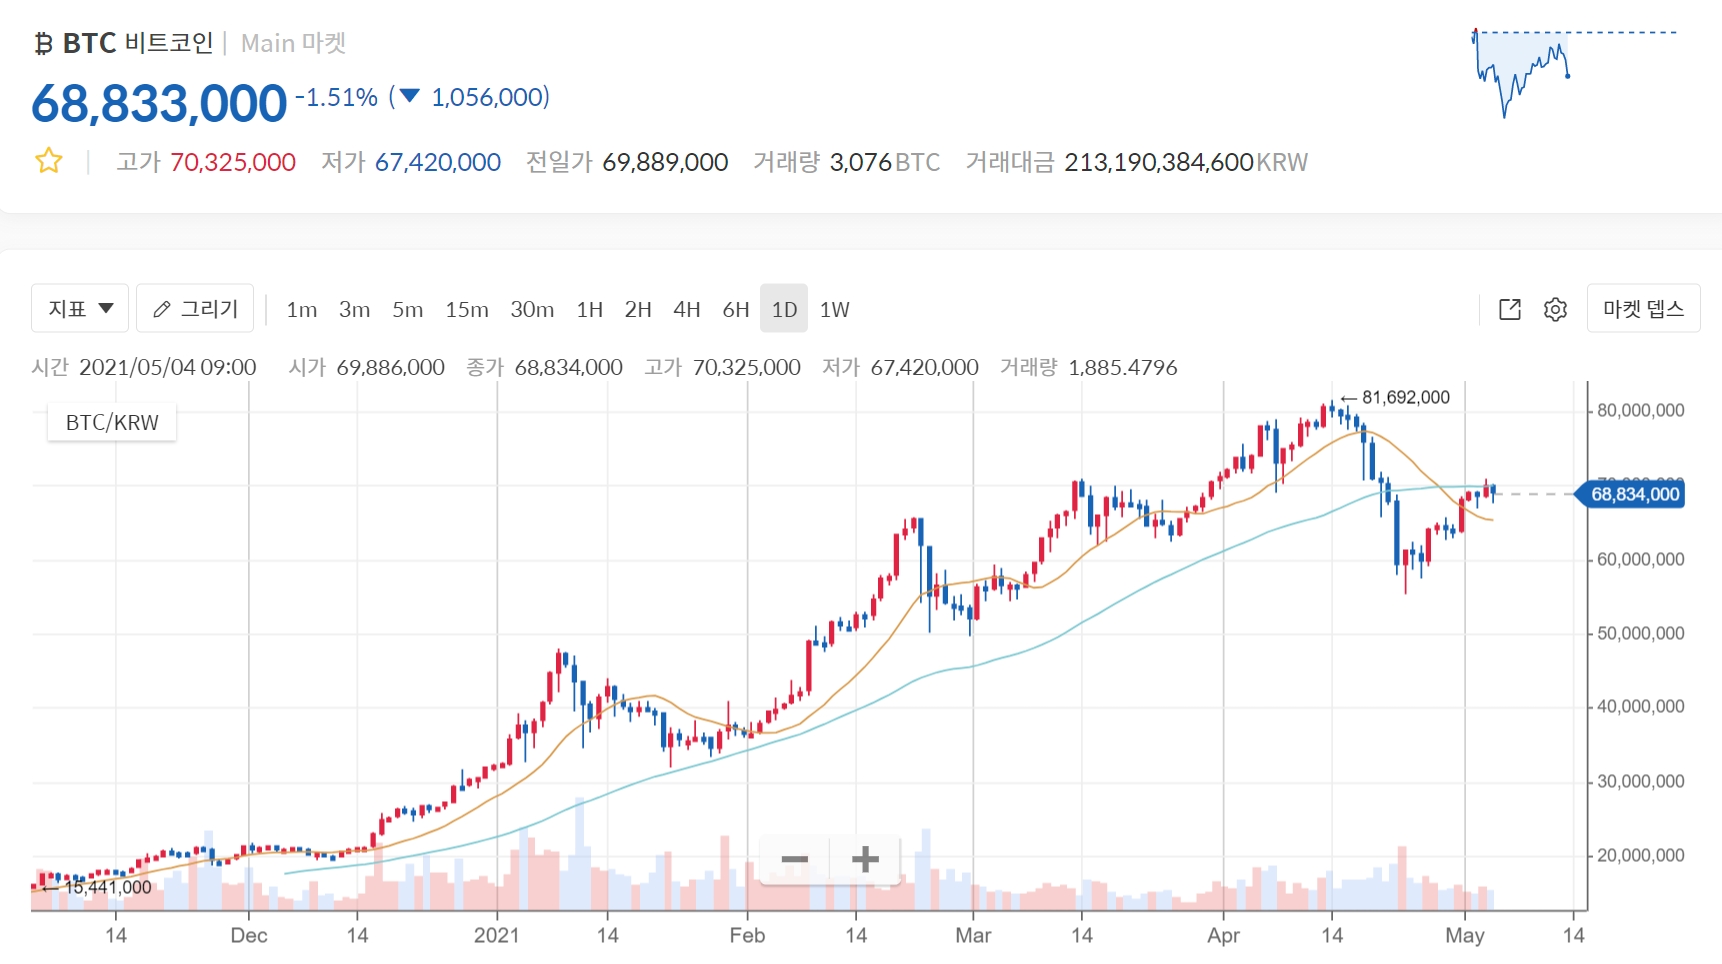Click trade amount 213,190,384,600 KRW
The width and height of the screenshot is (1722, 964).
click(1186, 162)
